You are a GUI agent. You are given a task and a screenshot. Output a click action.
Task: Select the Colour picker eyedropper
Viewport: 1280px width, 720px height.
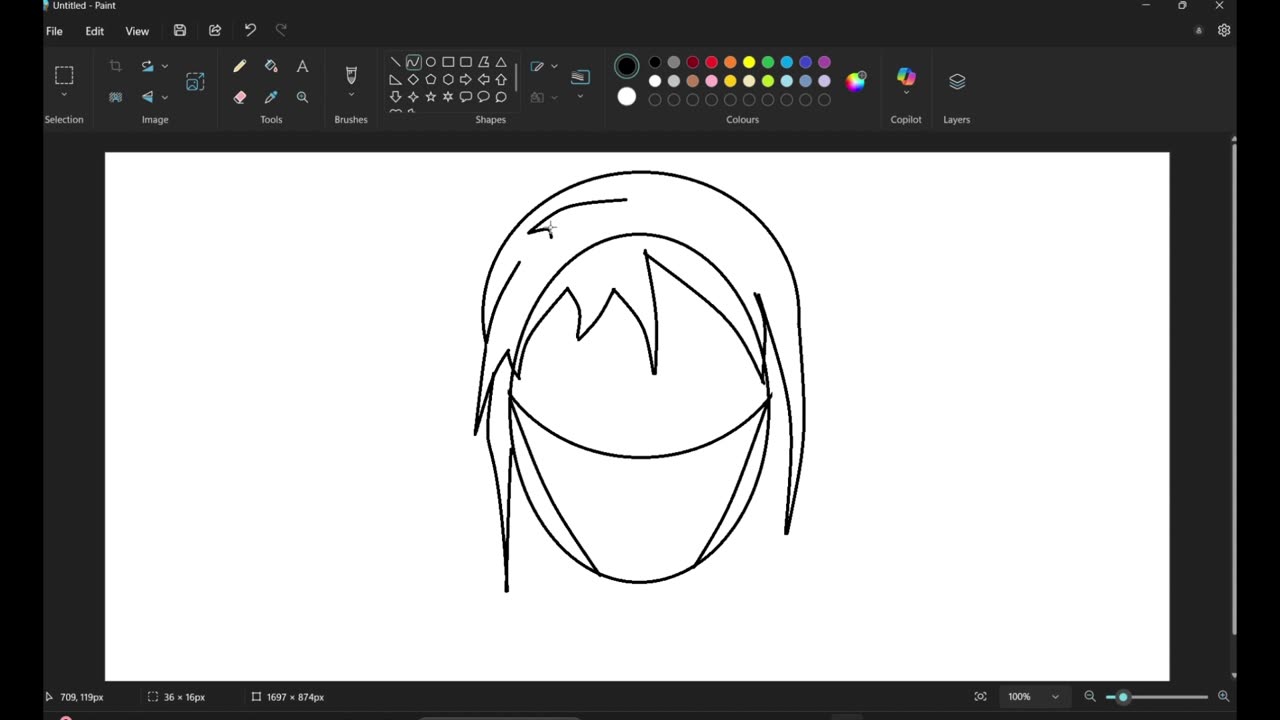[x=271, y=97]
